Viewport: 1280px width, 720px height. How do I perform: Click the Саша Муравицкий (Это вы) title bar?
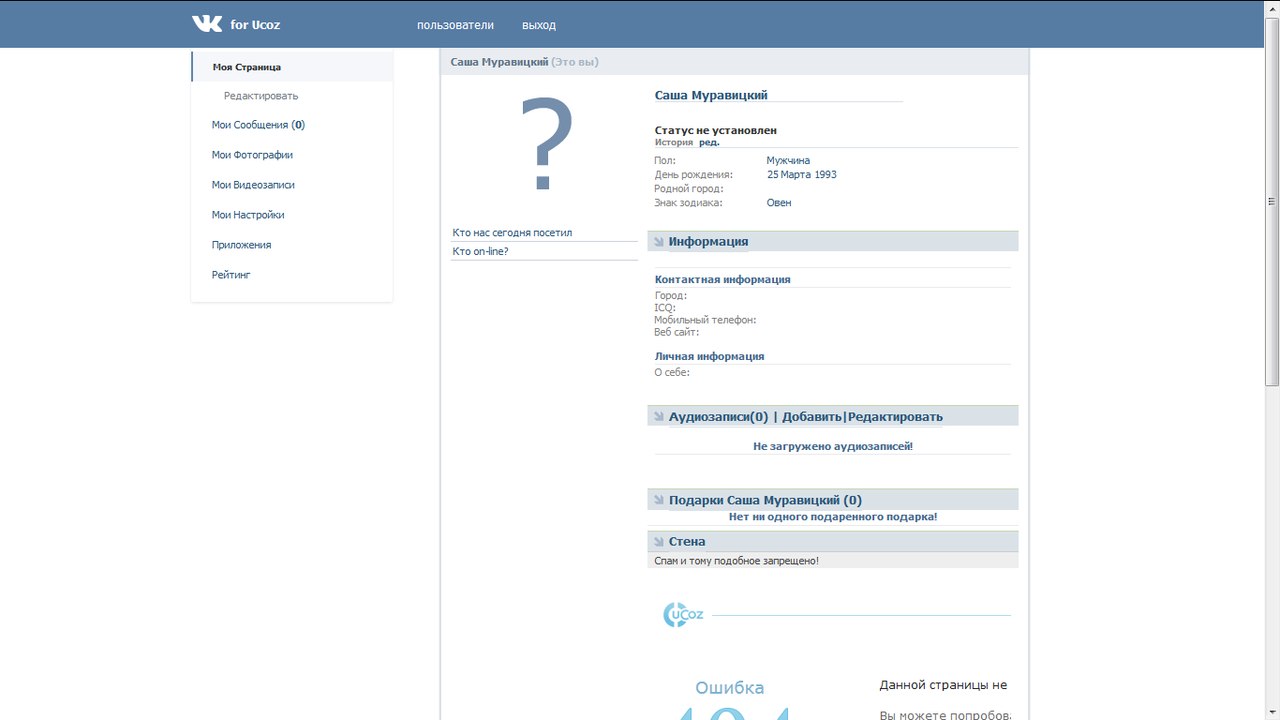(x=734, y=62)
